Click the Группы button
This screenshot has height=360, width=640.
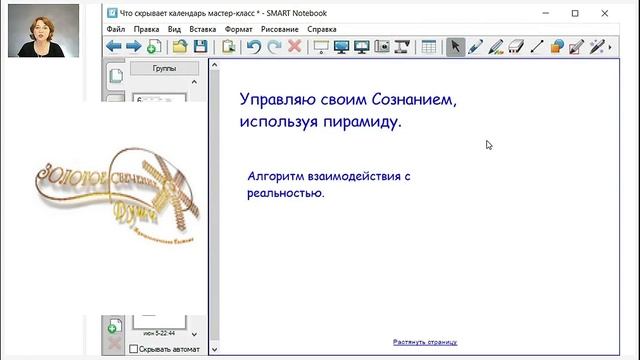(164, 68)
